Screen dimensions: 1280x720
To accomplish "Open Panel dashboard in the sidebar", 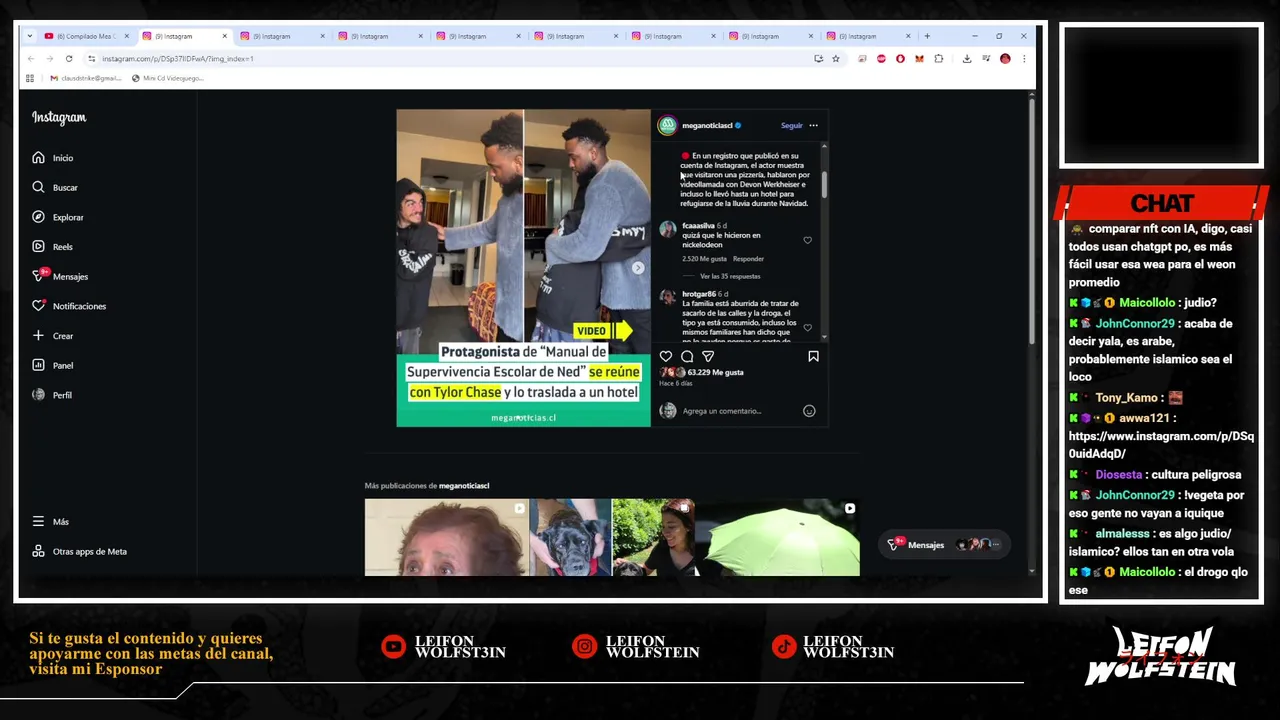I will coord(53,365).
